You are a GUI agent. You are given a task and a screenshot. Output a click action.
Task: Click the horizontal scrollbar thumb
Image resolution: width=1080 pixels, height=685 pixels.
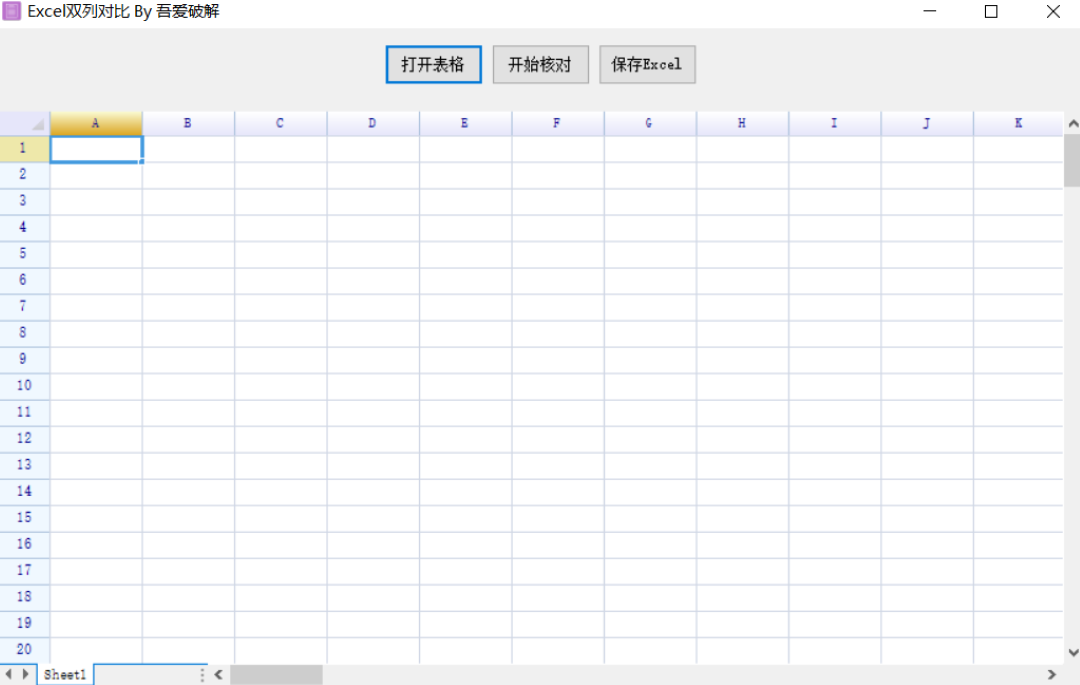coord(275,675)
